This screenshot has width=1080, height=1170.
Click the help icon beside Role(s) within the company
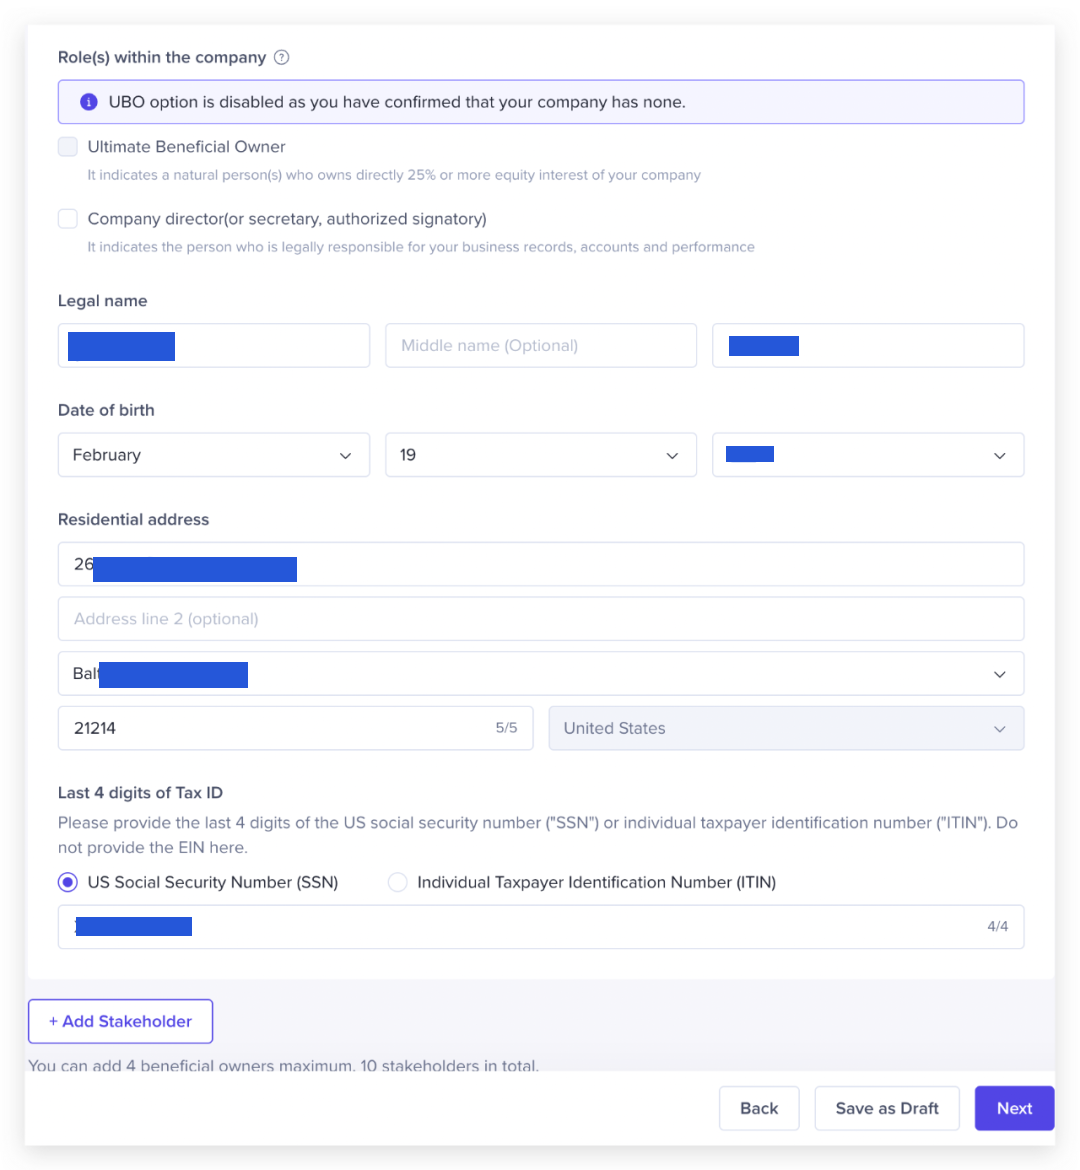coord(282,57)
